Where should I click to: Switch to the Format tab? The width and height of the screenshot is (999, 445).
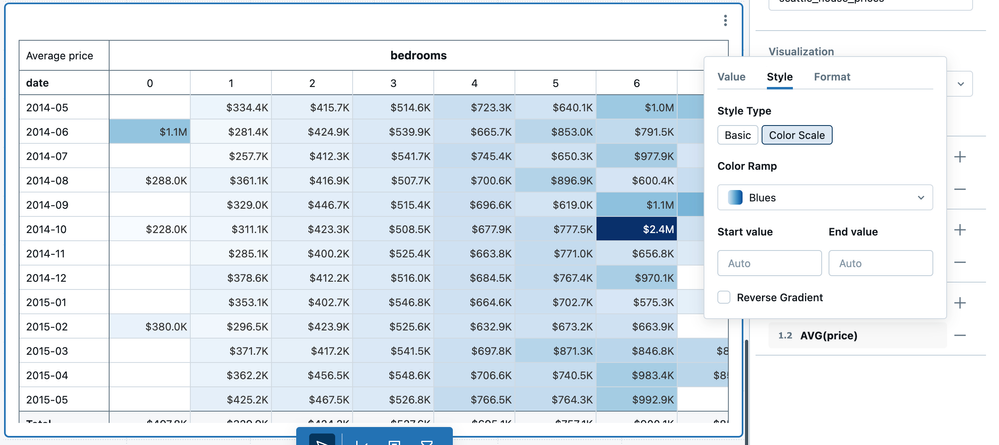pos(832,77)
